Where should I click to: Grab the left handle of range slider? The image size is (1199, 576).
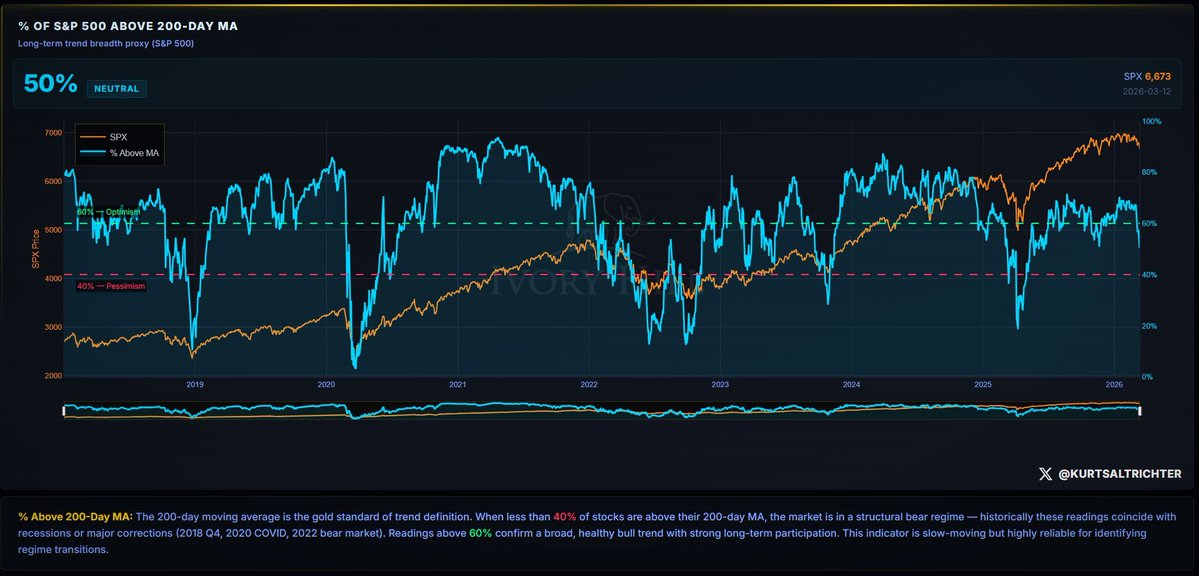64,411
